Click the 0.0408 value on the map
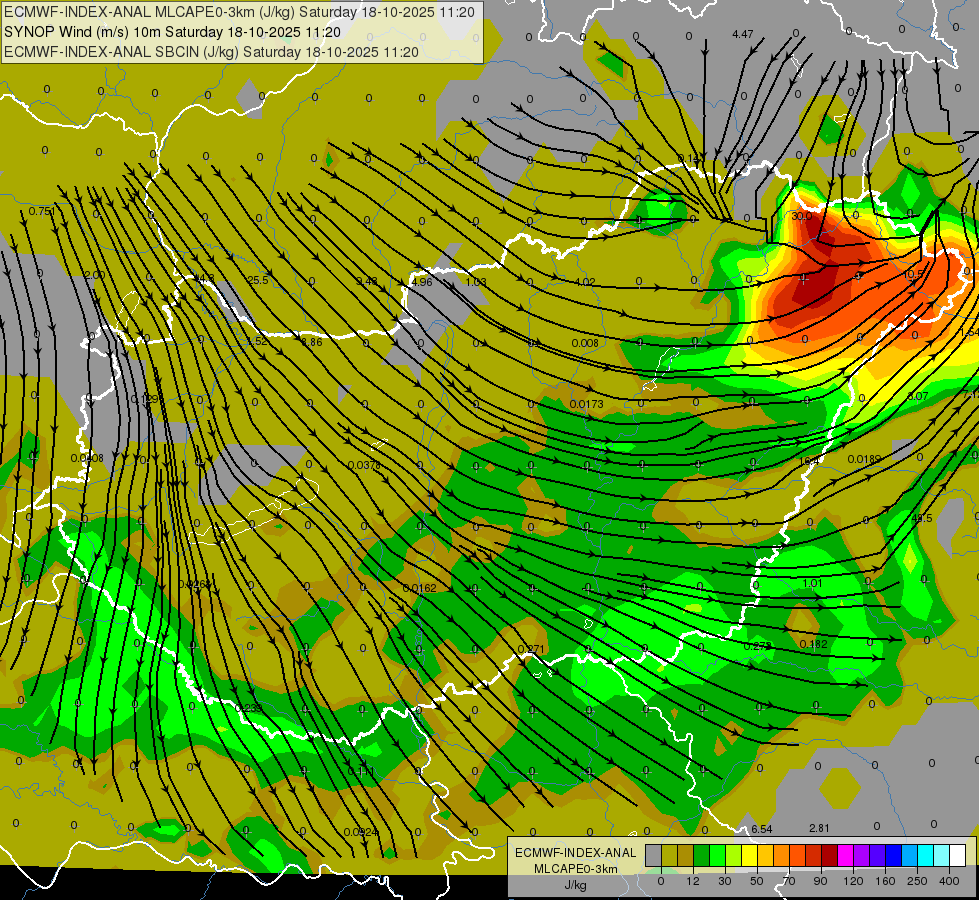979x900 pixels. pyautogui.click(x=87, y=458)
